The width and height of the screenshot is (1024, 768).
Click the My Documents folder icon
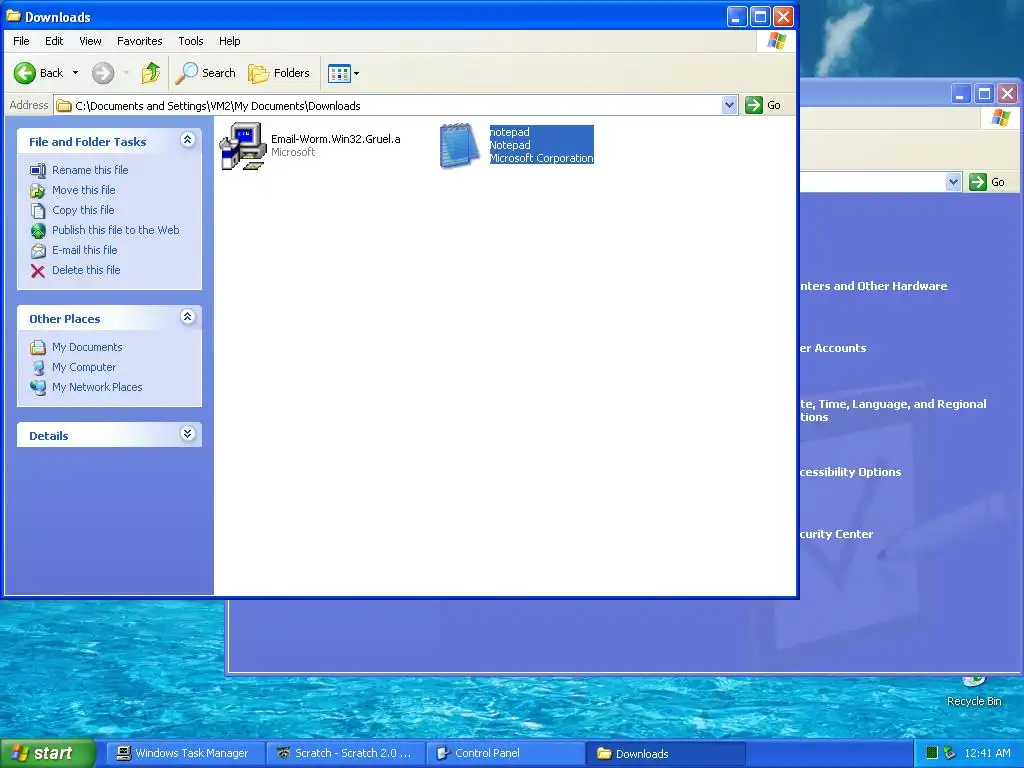click(38, 347)
